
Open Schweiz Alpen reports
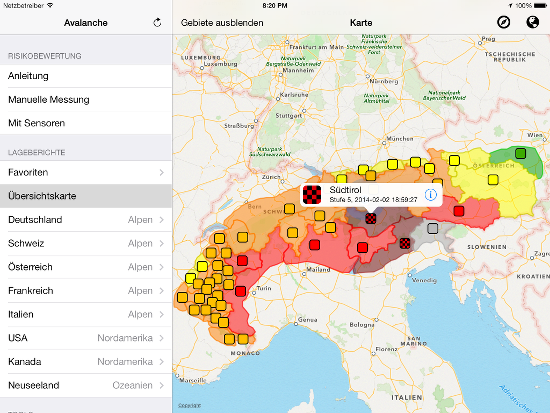coord(86,243)
